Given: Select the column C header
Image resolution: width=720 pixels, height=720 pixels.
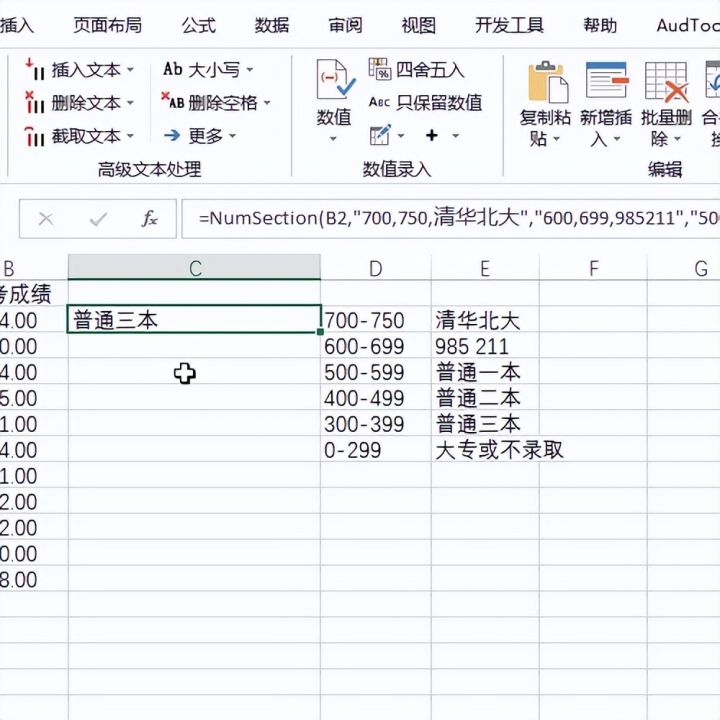Looking at the screenshot, I should pyautogui.click(x=195, y=268).
